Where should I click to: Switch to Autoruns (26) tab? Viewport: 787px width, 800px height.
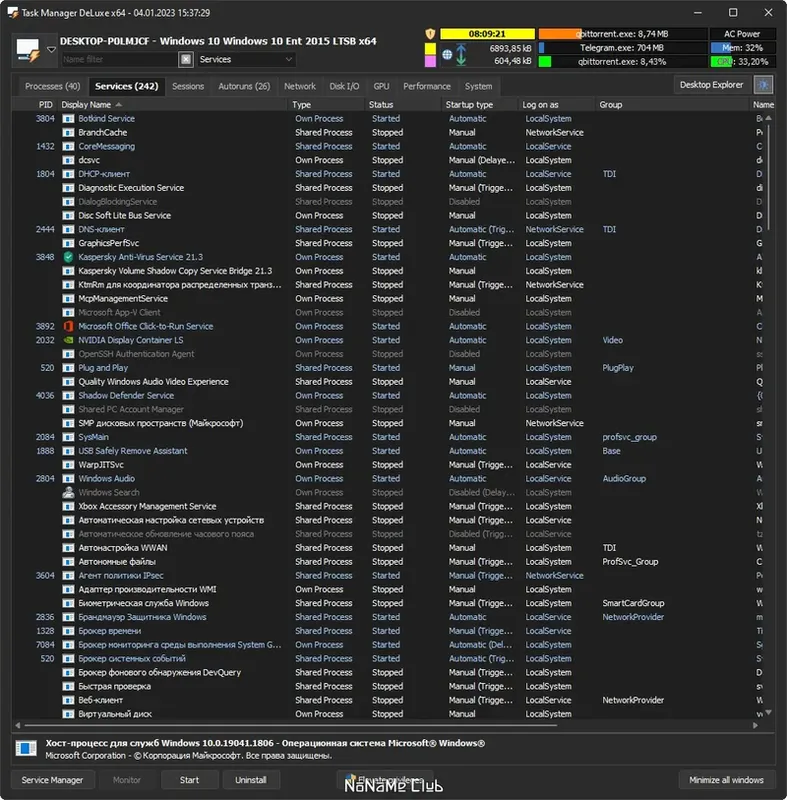[x=244, y=87]
